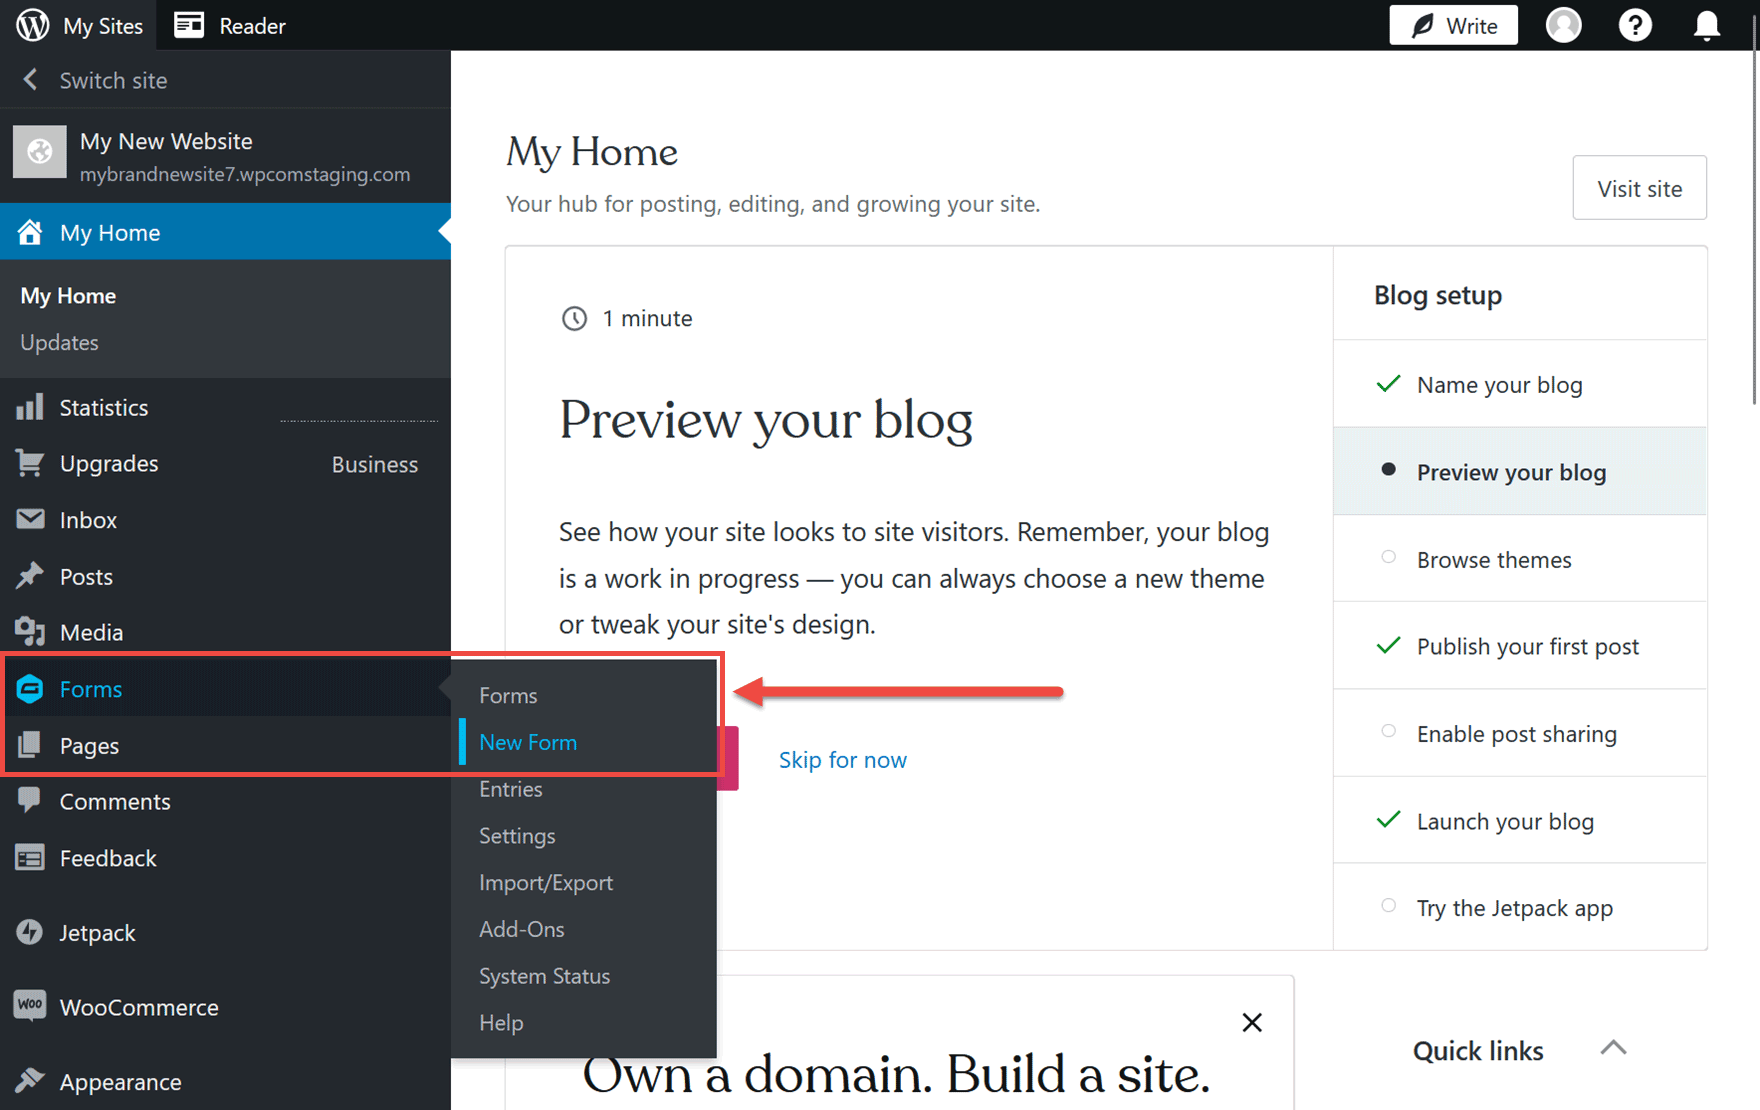This screenshot has height=1110, width=1760.
Task: Open the help question mark icon
Action: pos(1635,25)
